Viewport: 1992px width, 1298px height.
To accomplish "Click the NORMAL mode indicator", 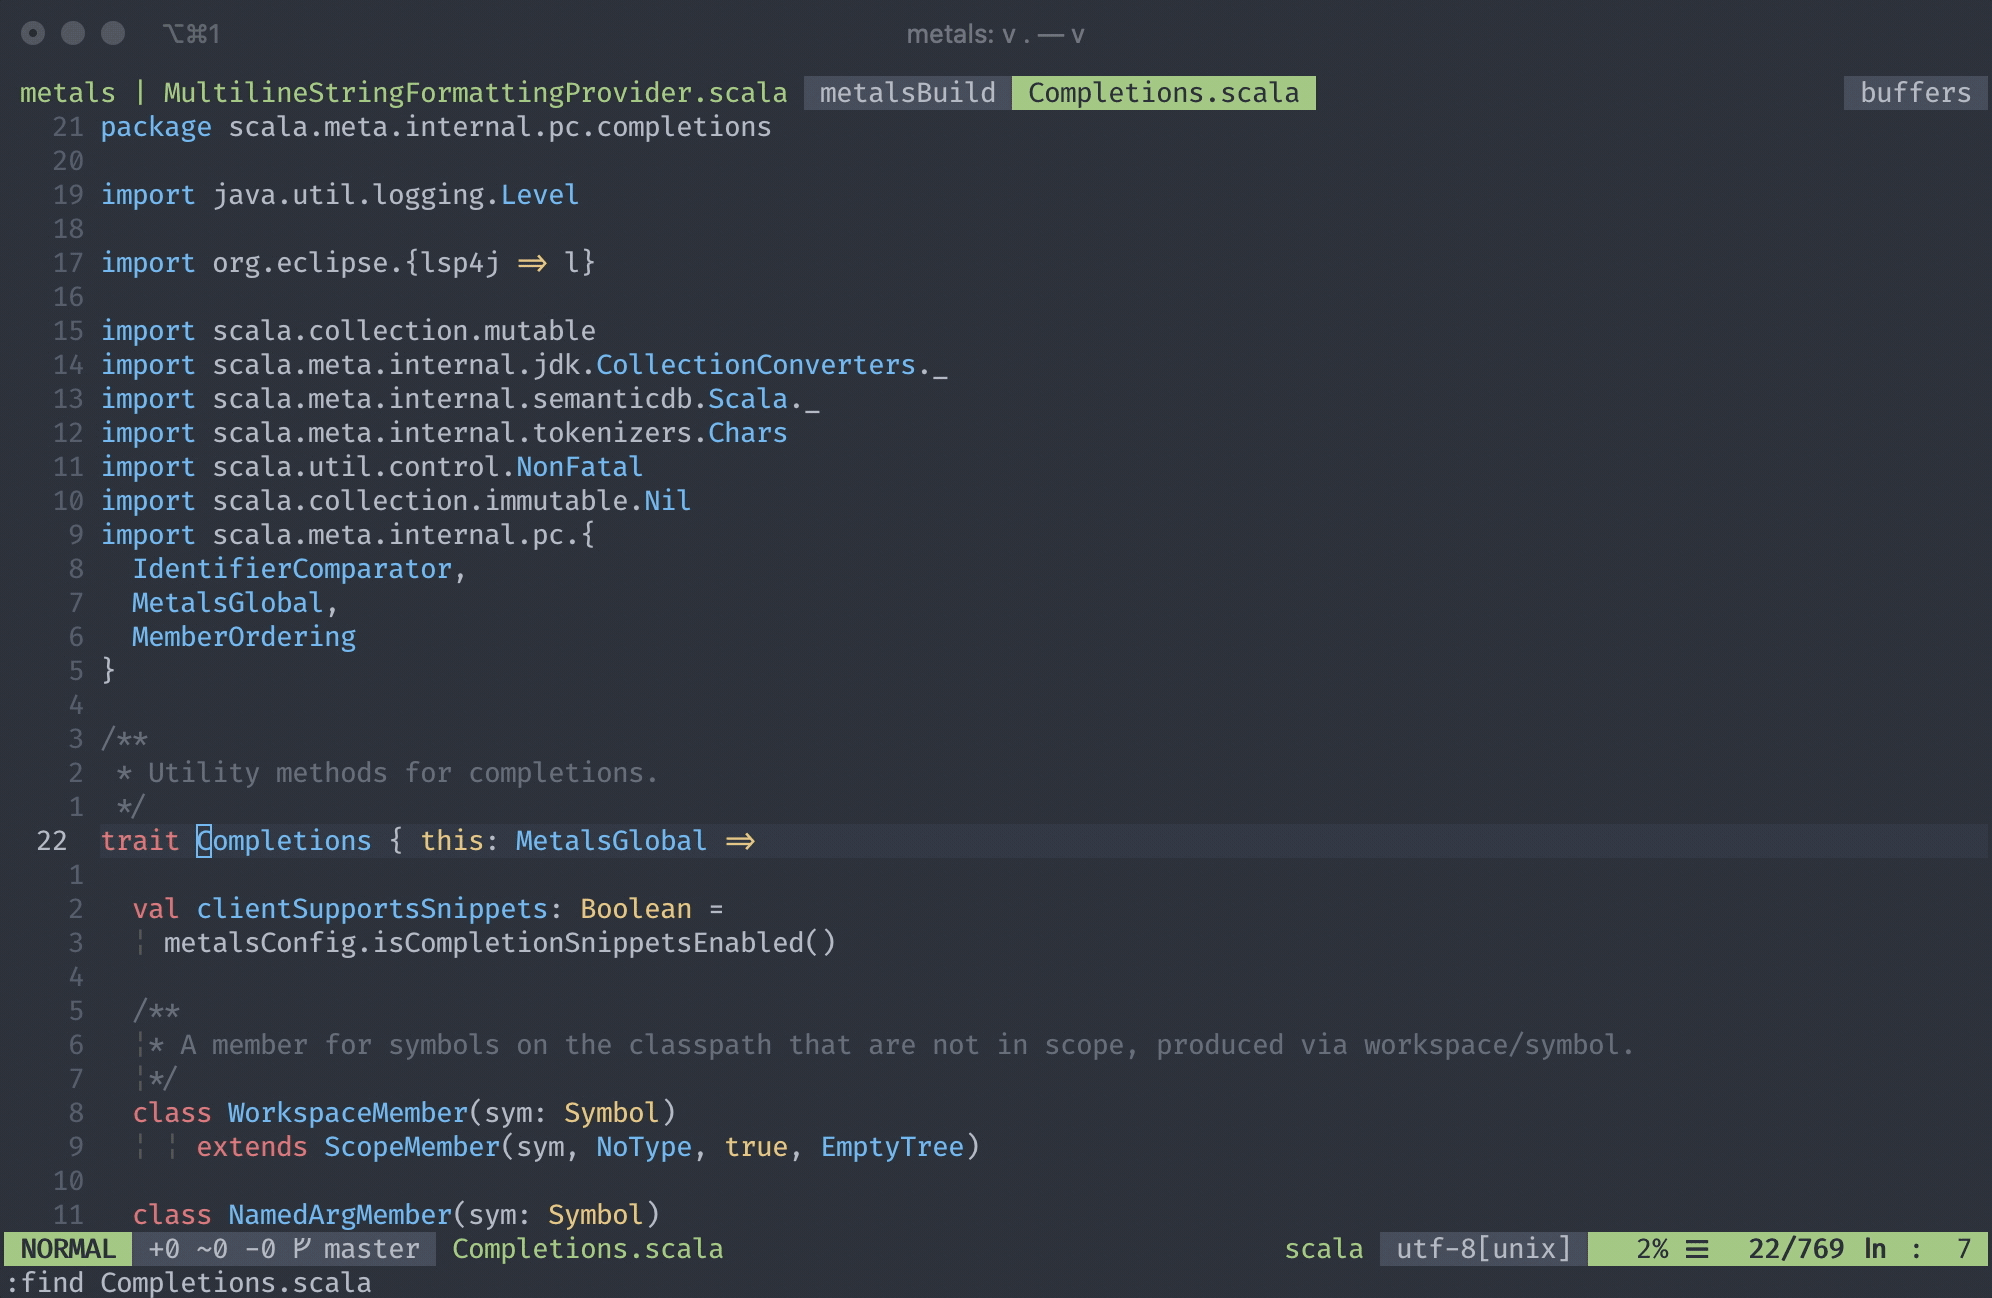I will 68,1249.
